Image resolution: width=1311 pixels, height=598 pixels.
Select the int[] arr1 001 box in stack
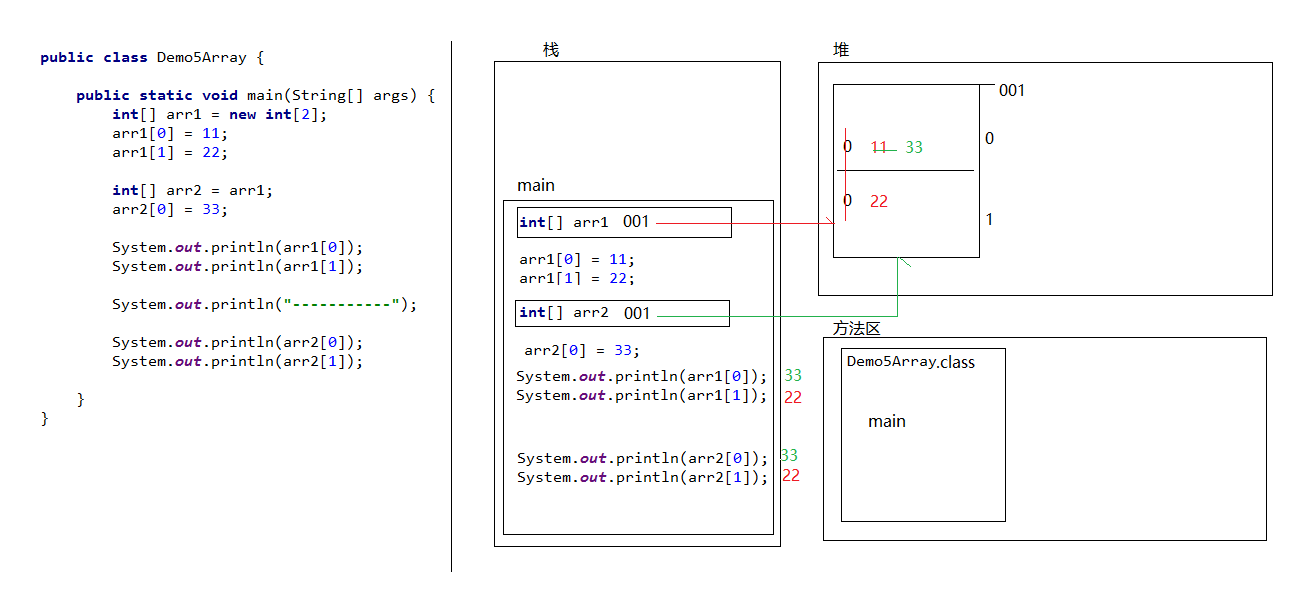click(624, 222)
